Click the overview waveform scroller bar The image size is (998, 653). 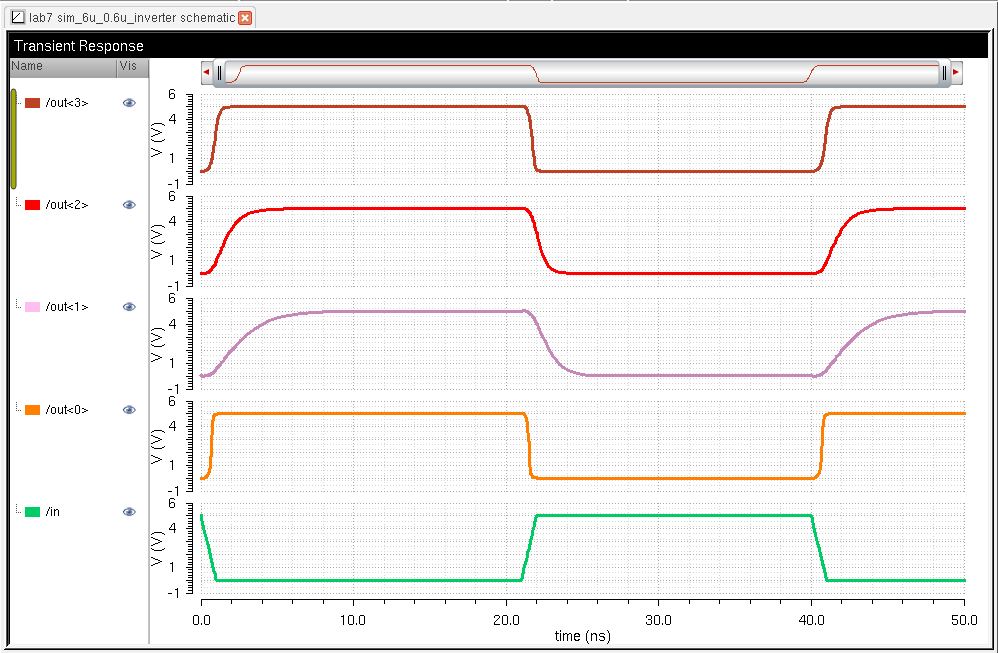(x=582, y=73)
